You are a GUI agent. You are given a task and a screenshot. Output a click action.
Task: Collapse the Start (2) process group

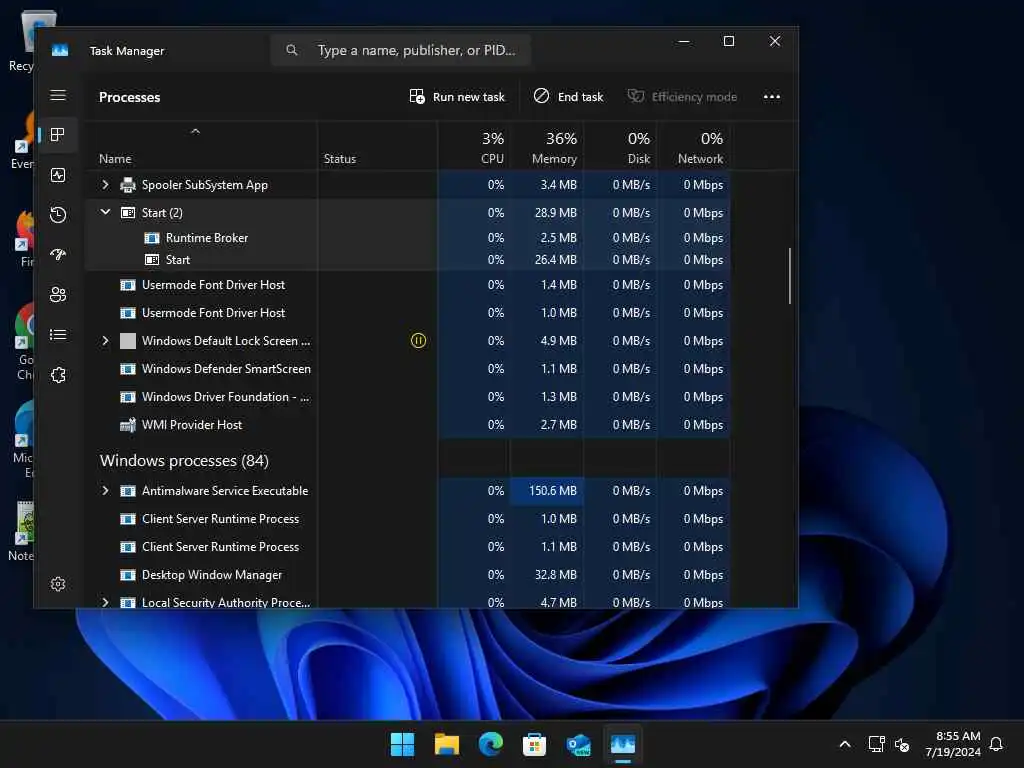105,212
